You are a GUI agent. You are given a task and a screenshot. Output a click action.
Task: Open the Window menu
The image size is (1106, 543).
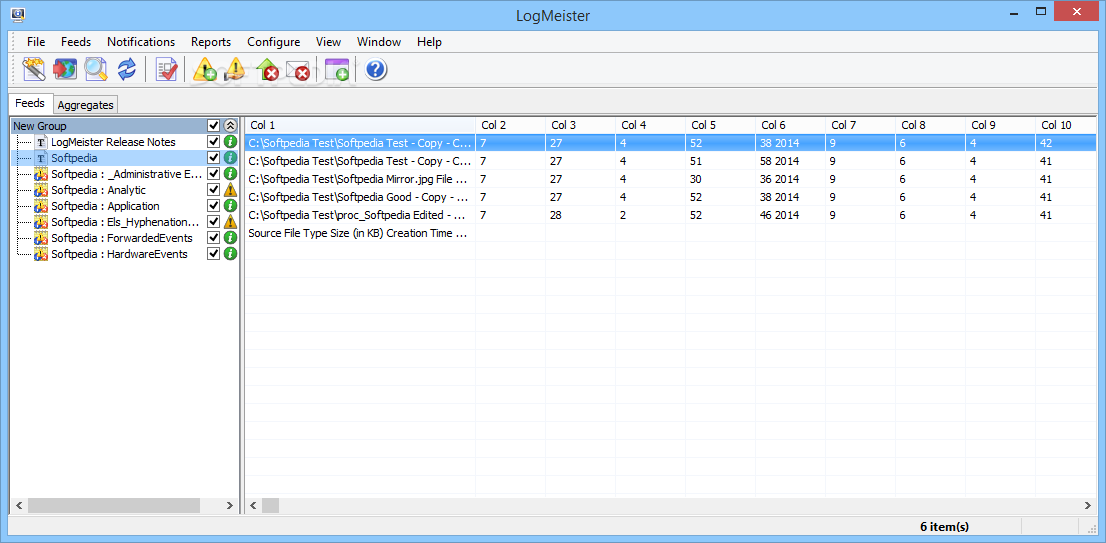click(379, 42)
